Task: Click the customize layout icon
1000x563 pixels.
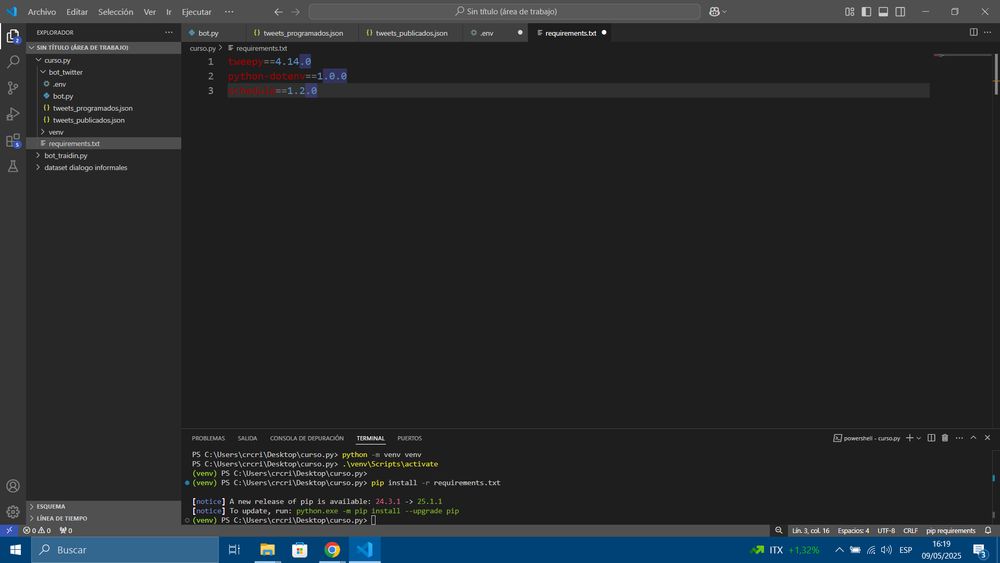Action: [849, 11]
